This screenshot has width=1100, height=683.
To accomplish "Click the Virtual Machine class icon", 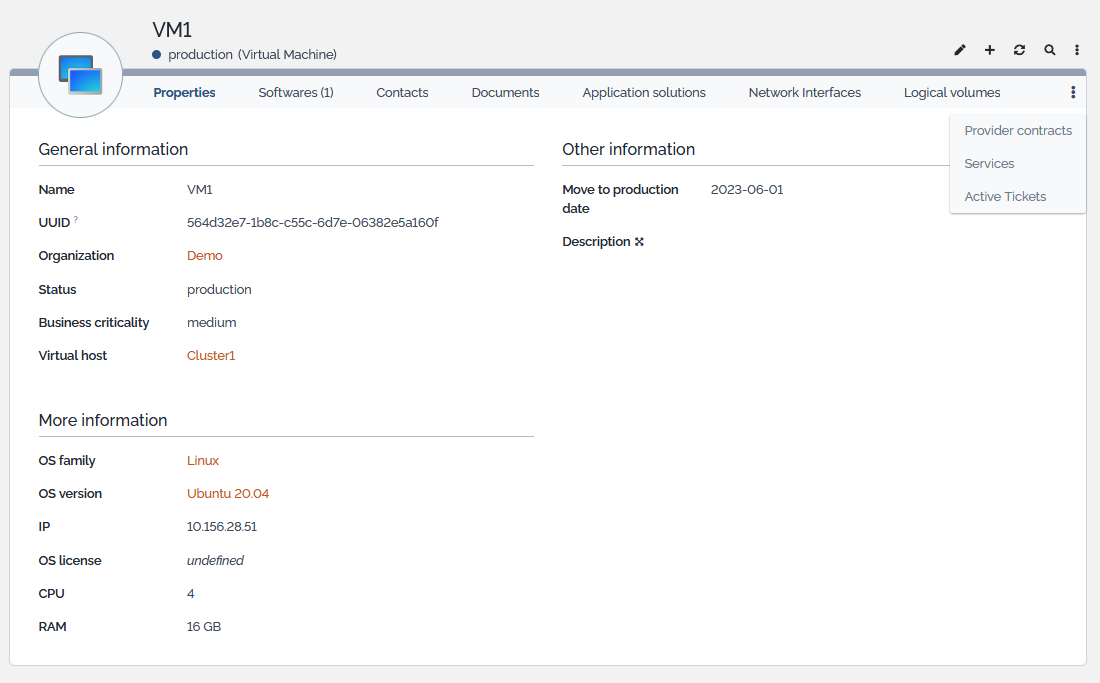I will [x=80, y=75].
